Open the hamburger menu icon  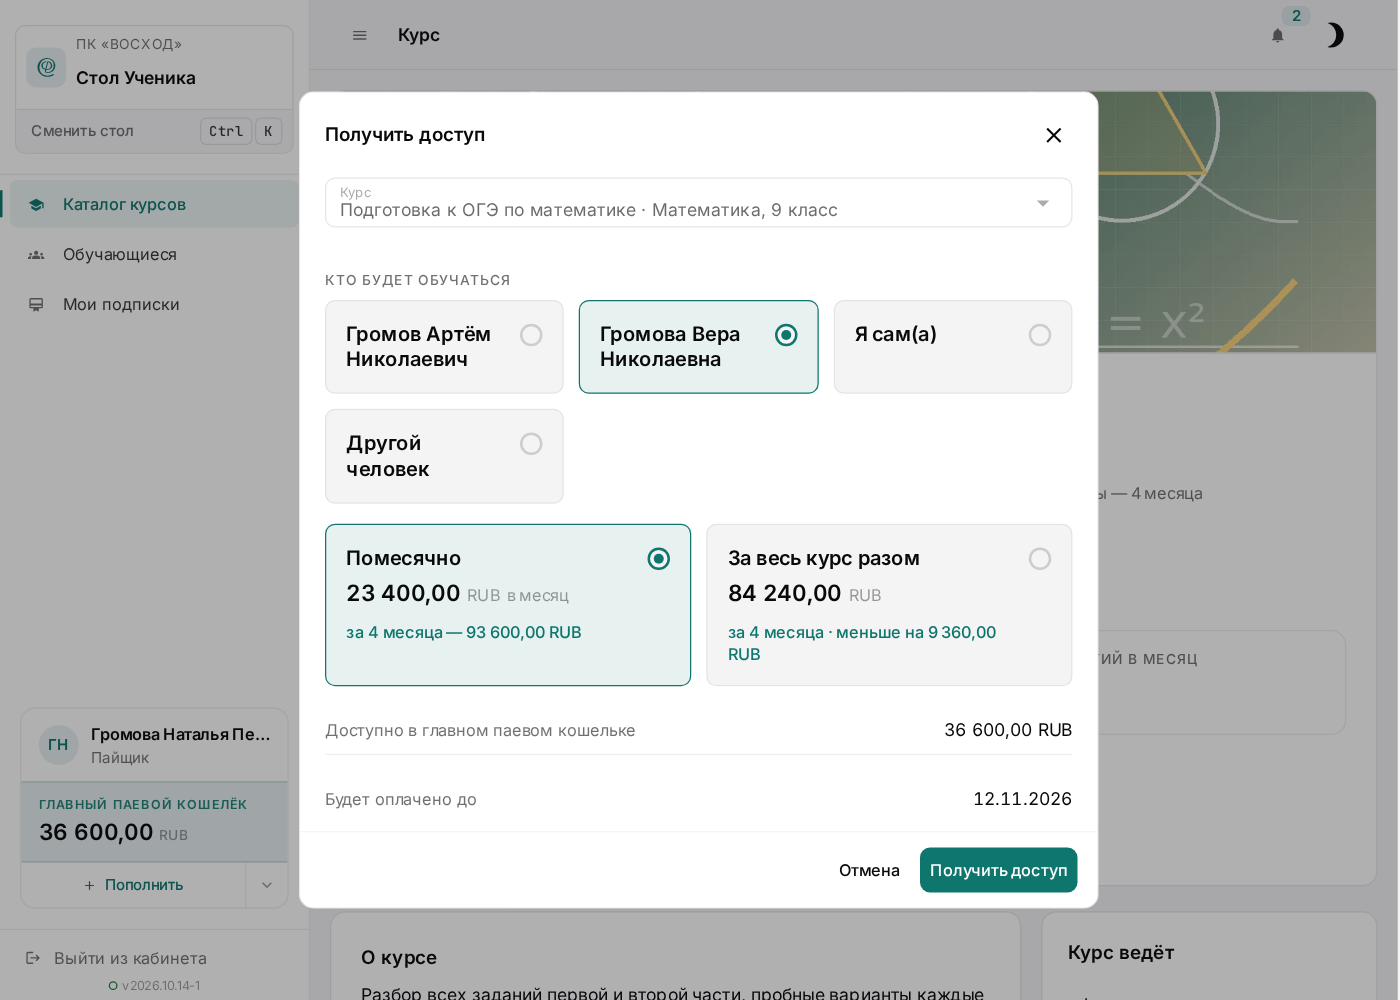[360, 35]
